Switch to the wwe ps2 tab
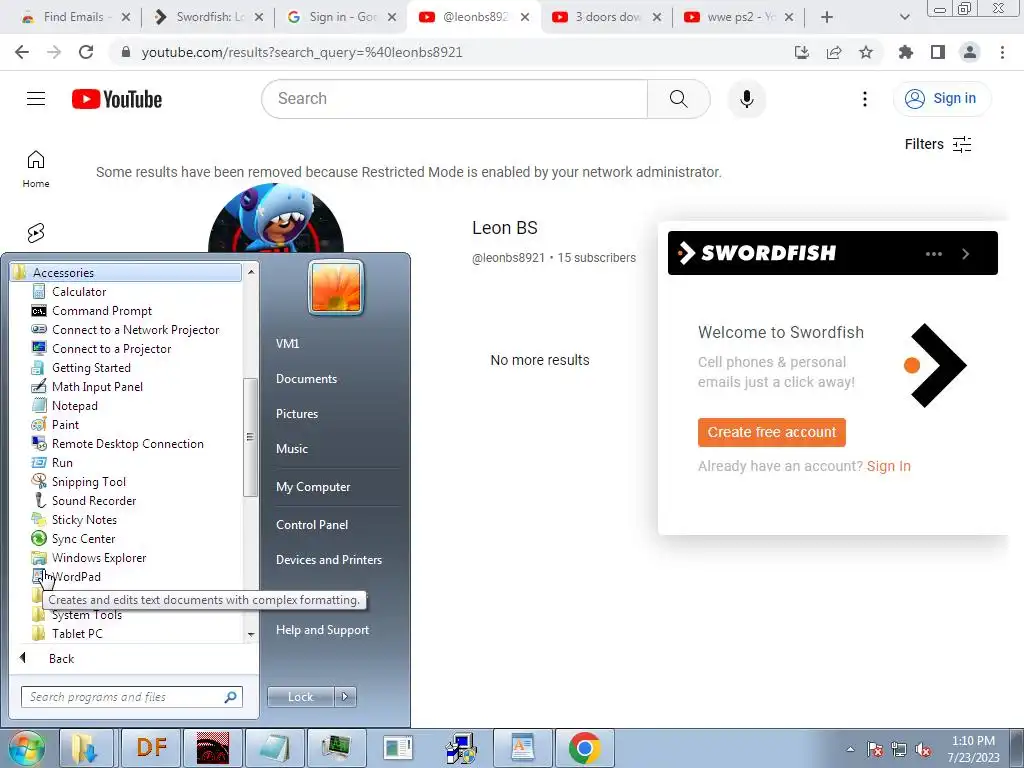This screenshot has height=768, width=1024. pyautogui.click(x=739, y=17)
